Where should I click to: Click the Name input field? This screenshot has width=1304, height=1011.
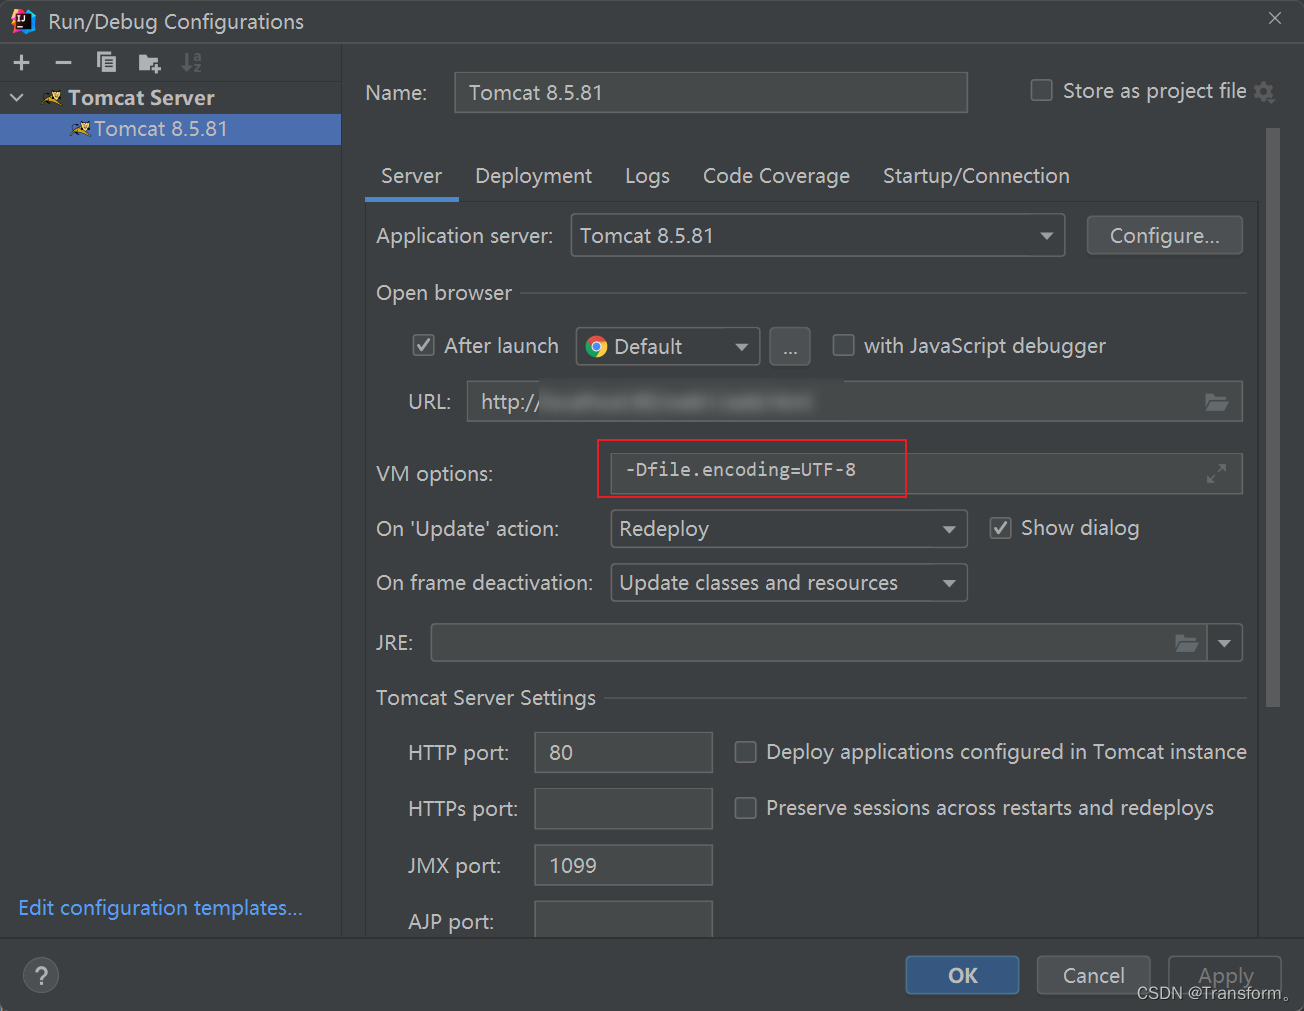click(711, 92)
